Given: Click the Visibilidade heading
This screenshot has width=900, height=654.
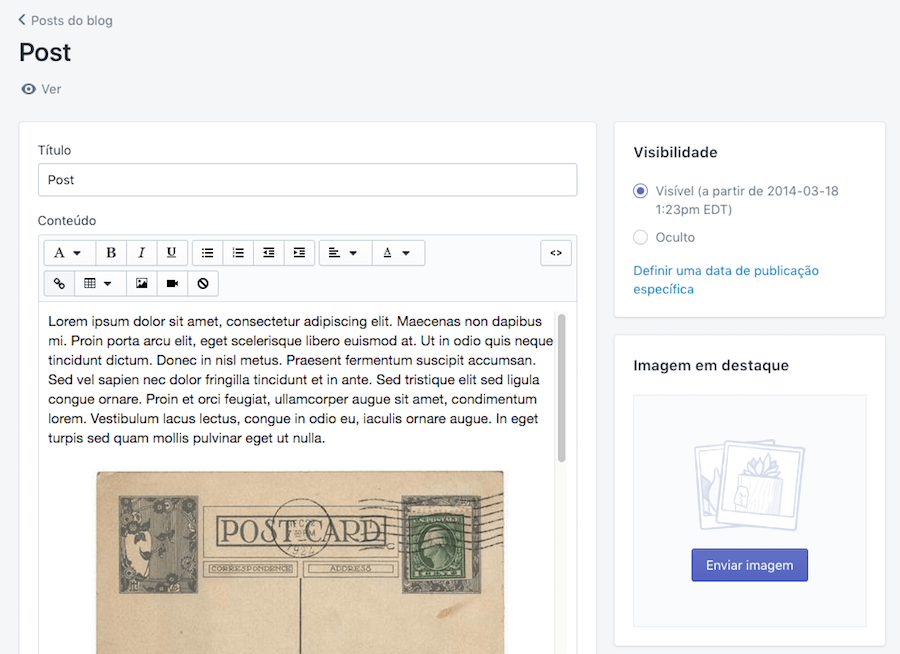Looking at the screenshot, I should pyautogui.click(x=676, y=152).
